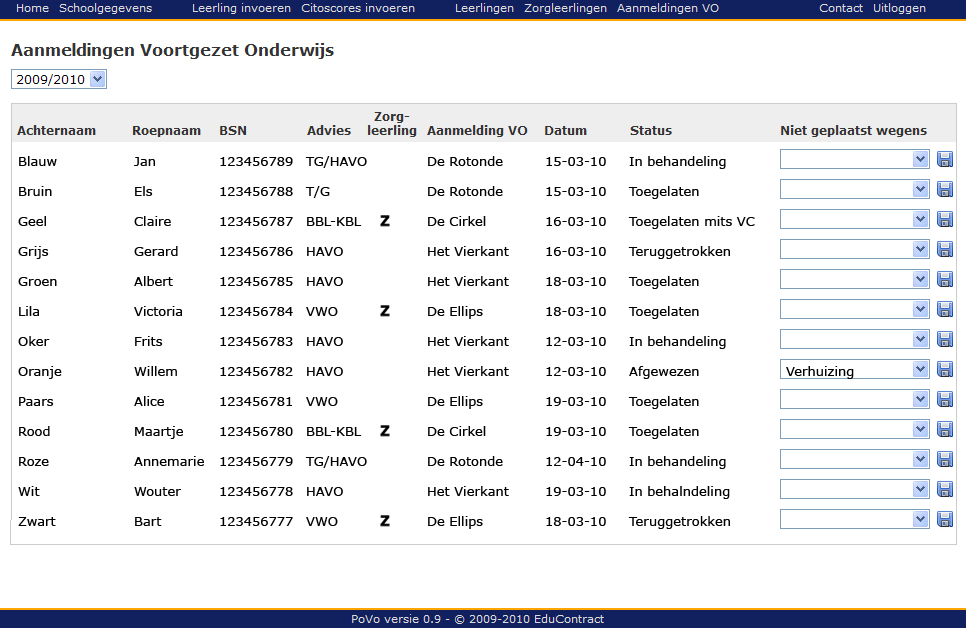The height and width of the screenshot is (628, 966).
Task: Open 'Niet geplaatst wegens' dropdown for Roze
Action: pyautogui.click(x=854, y=459)
